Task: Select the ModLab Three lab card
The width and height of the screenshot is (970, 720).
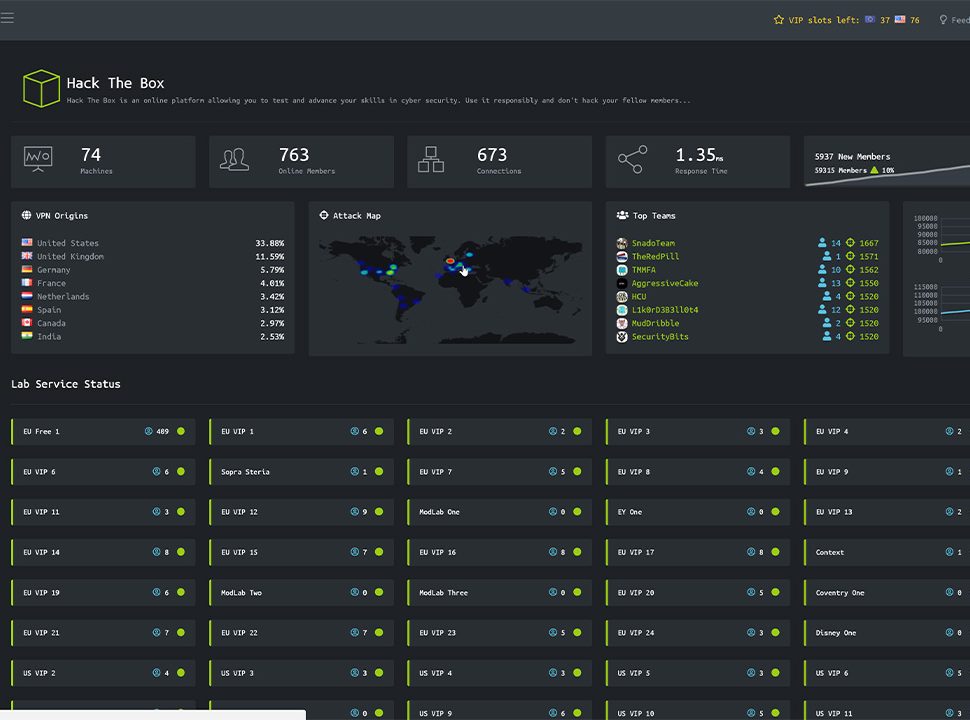Action: pyautogui.click(x=499, y=593)
